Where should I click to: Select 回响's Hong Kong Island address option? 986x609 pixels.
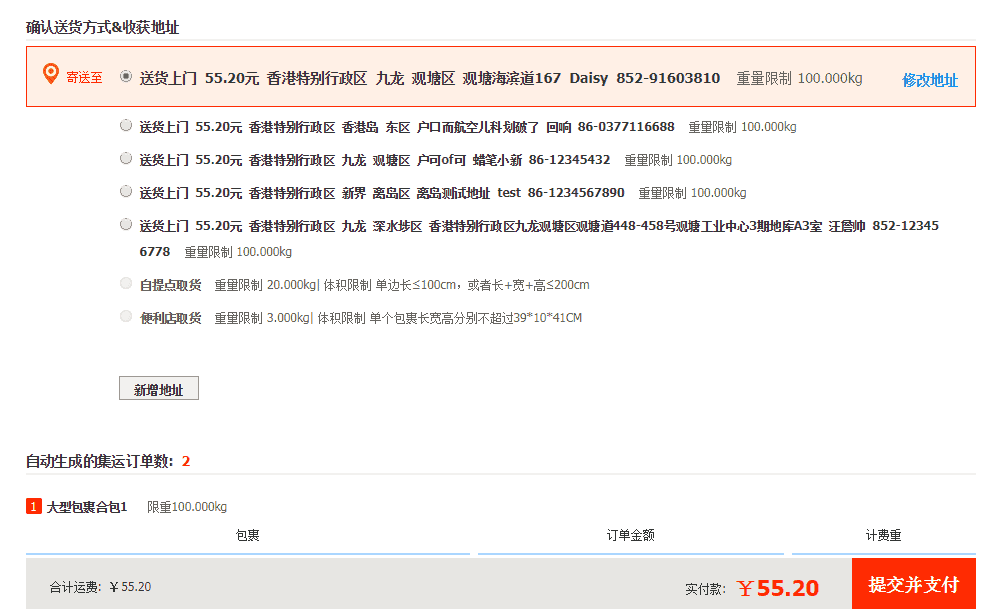[126, 125]
